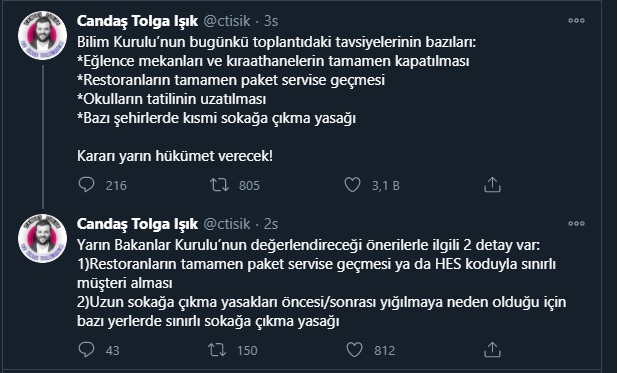Open the 2s timestamp of second tweet

click(x=271, y=224)
